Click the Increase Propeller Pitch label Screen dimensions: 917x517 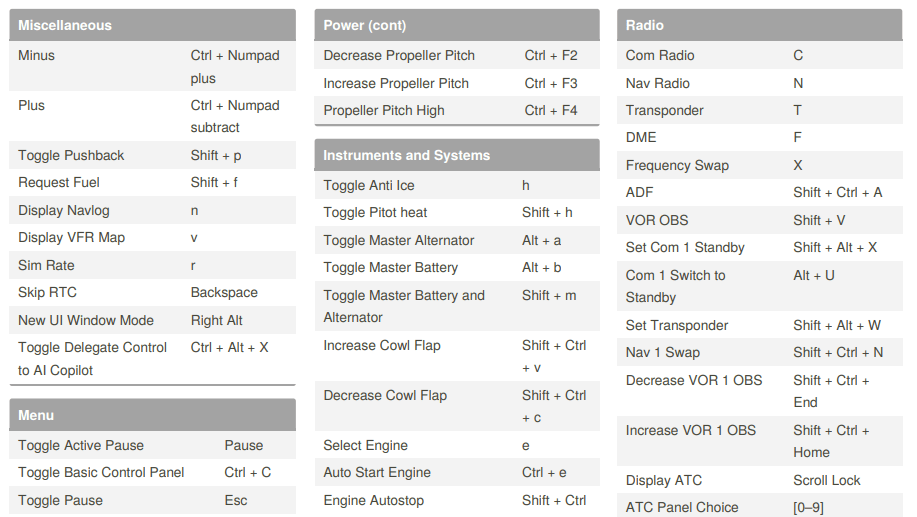point(396,83)
